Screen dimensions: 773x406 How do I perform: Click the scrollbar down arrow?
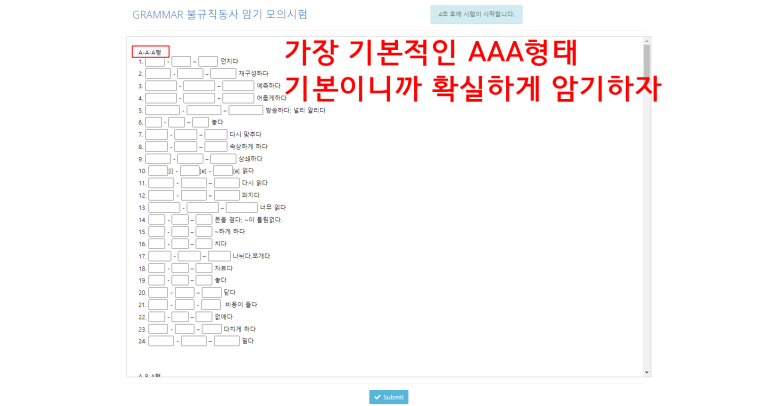coord(647,372)
